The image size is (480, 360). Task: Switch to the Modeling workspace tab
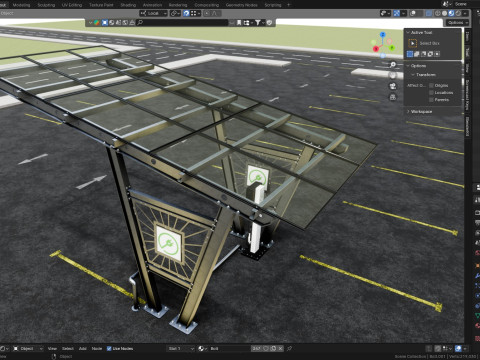click(21, 5)
